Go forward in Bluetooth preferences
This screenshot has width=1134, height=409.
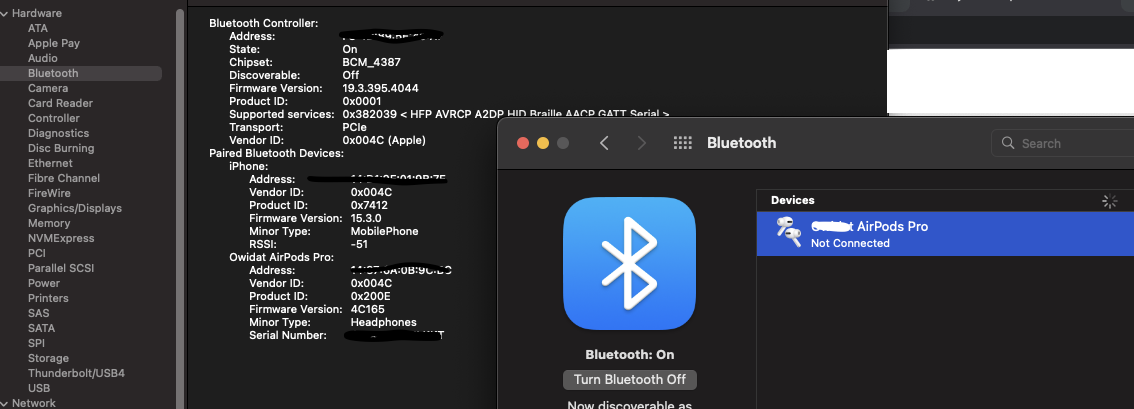tap(641, 143)
